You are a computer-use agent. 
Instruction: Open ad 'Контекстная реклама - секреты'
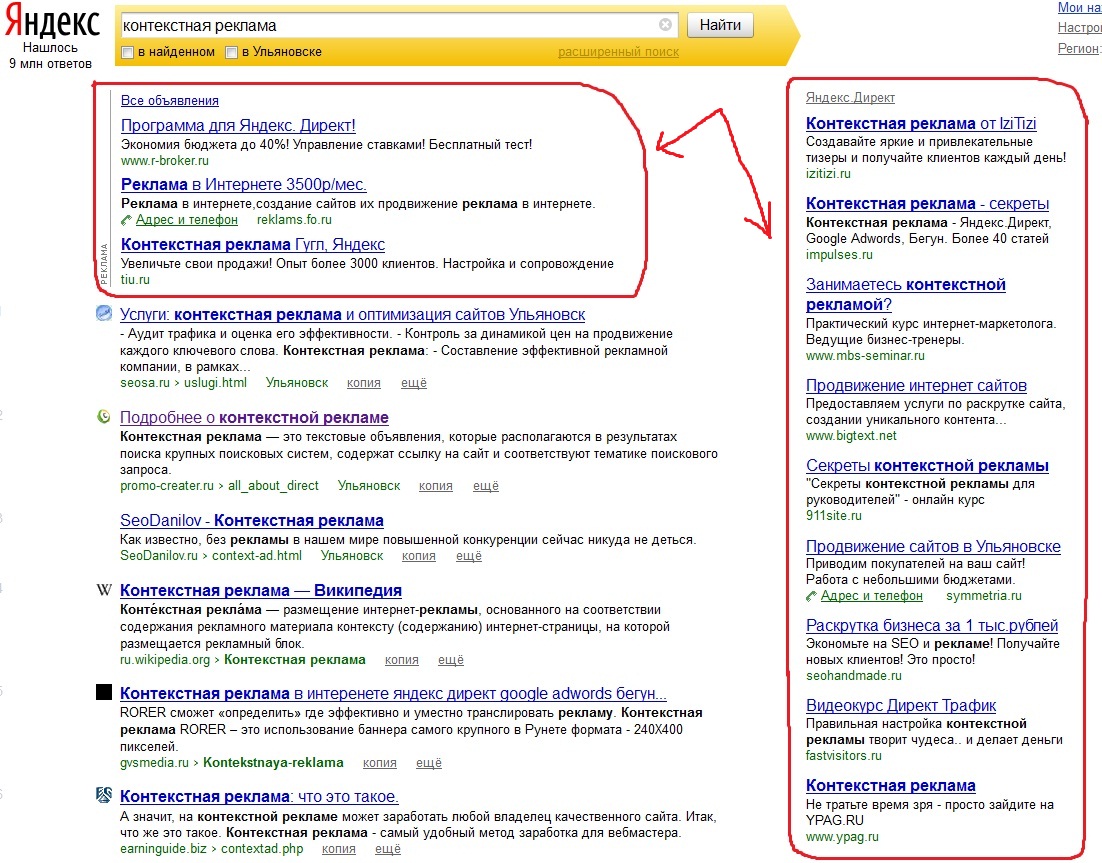[927, 203]
